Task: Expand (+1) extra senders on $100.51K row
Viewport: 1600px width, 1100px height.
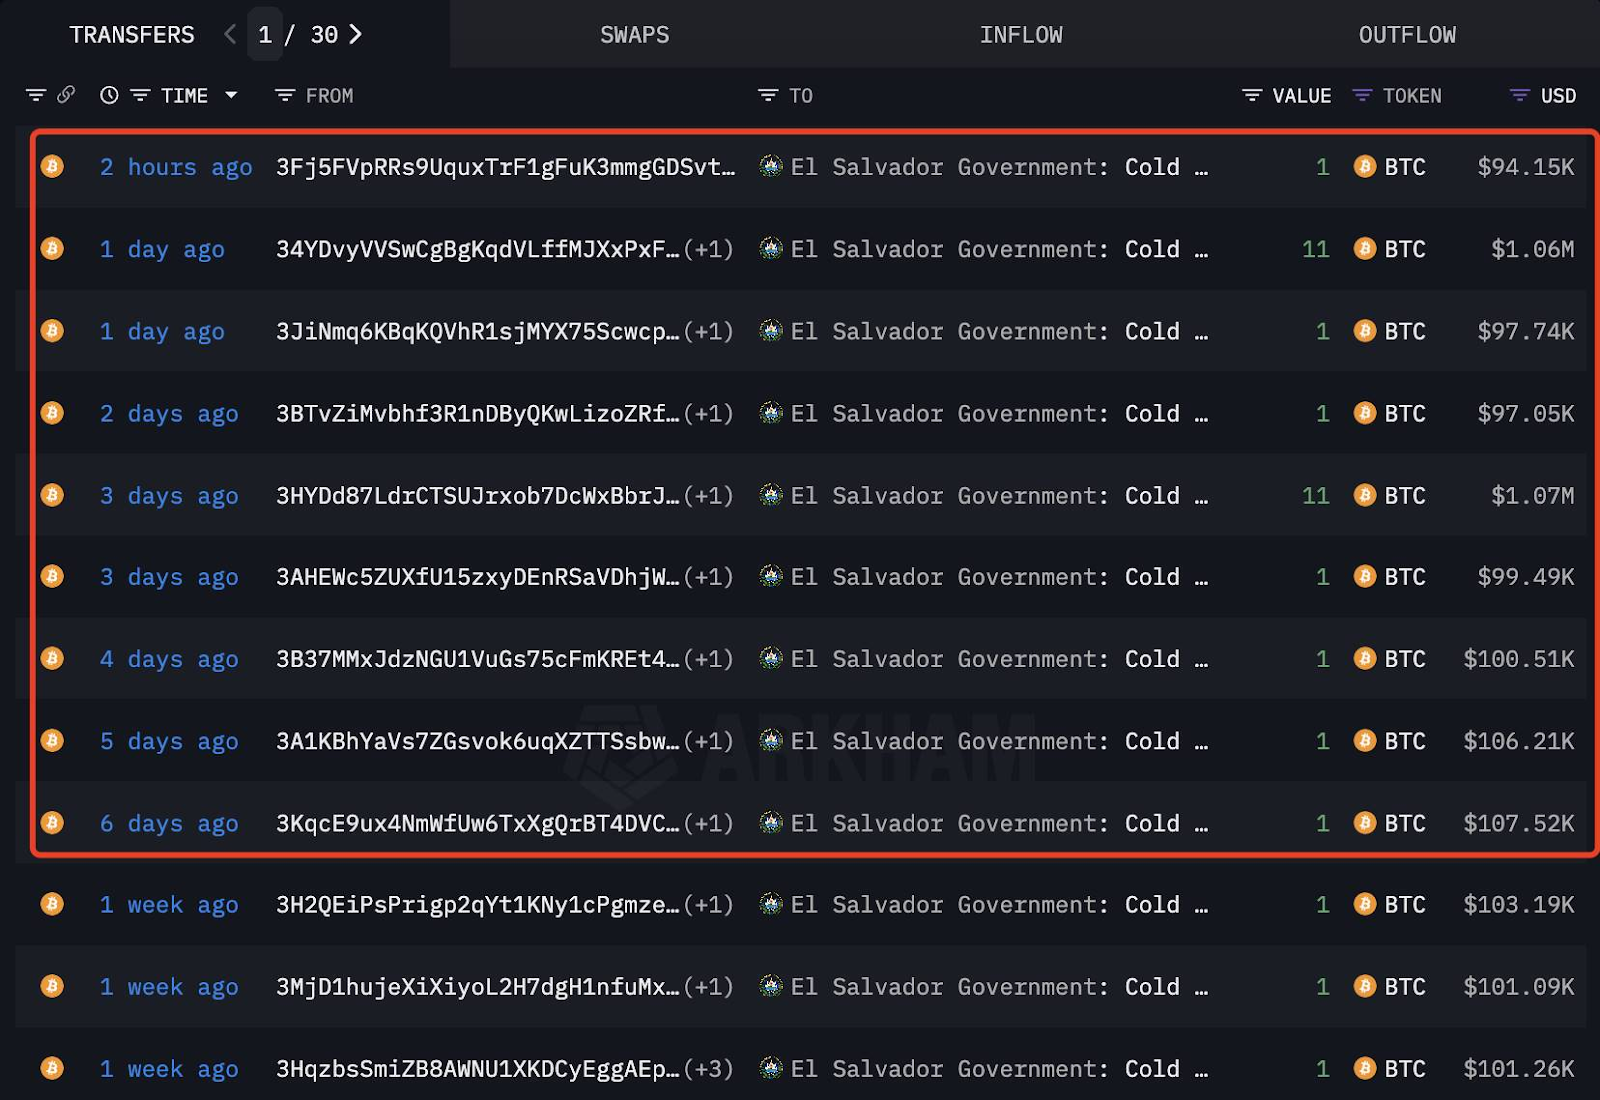Action: [x=709, y=659]
